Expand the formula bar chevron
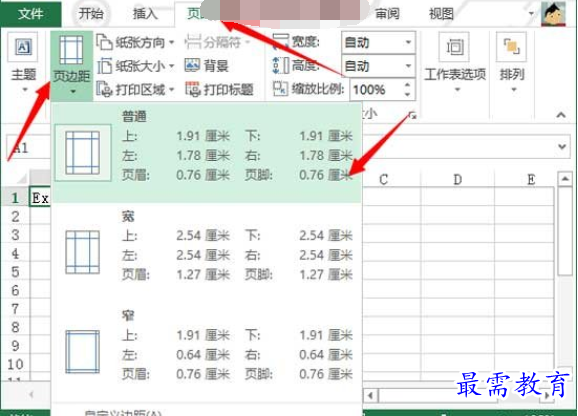 coord(562,147)
